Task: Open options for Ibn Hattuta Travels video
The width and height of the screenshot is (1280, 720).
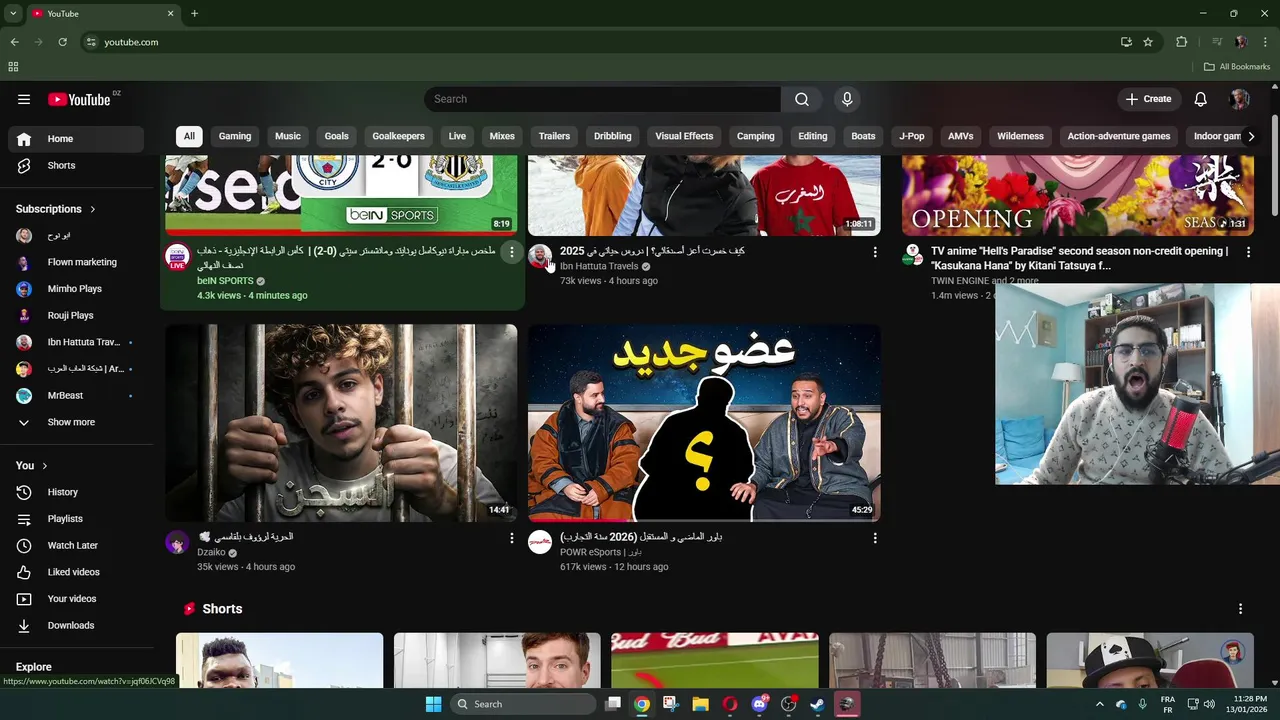Action: tap(875, 252)
